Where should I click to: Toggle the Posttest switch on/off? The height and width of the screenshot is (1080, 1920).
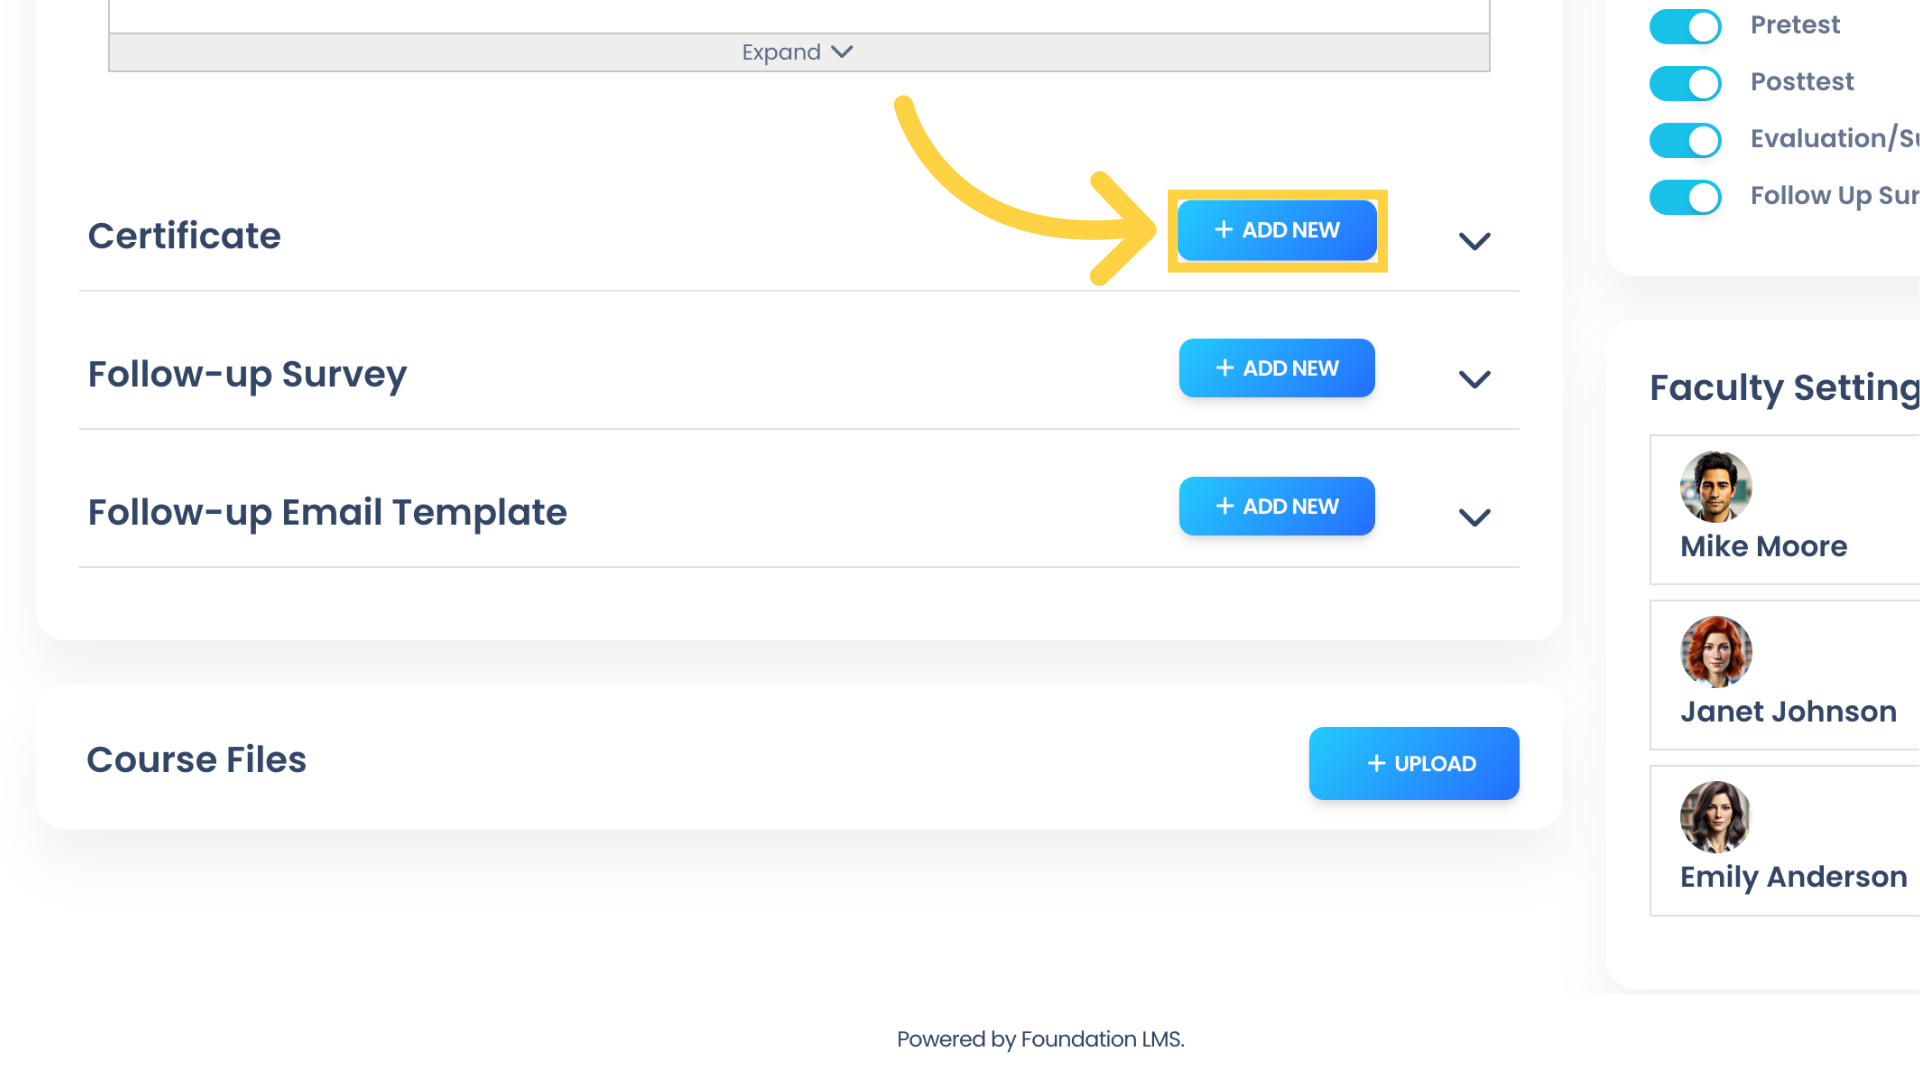click(1685, 82)
